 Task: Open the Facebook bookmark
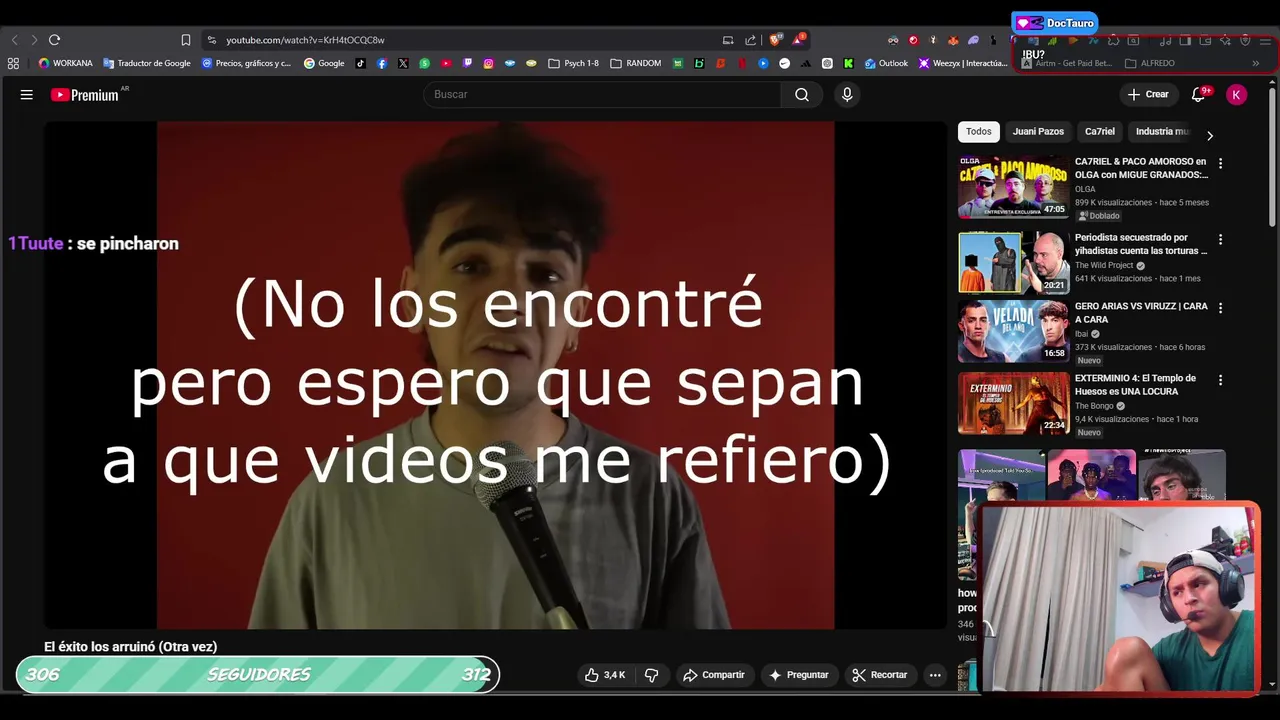point(382,63)
